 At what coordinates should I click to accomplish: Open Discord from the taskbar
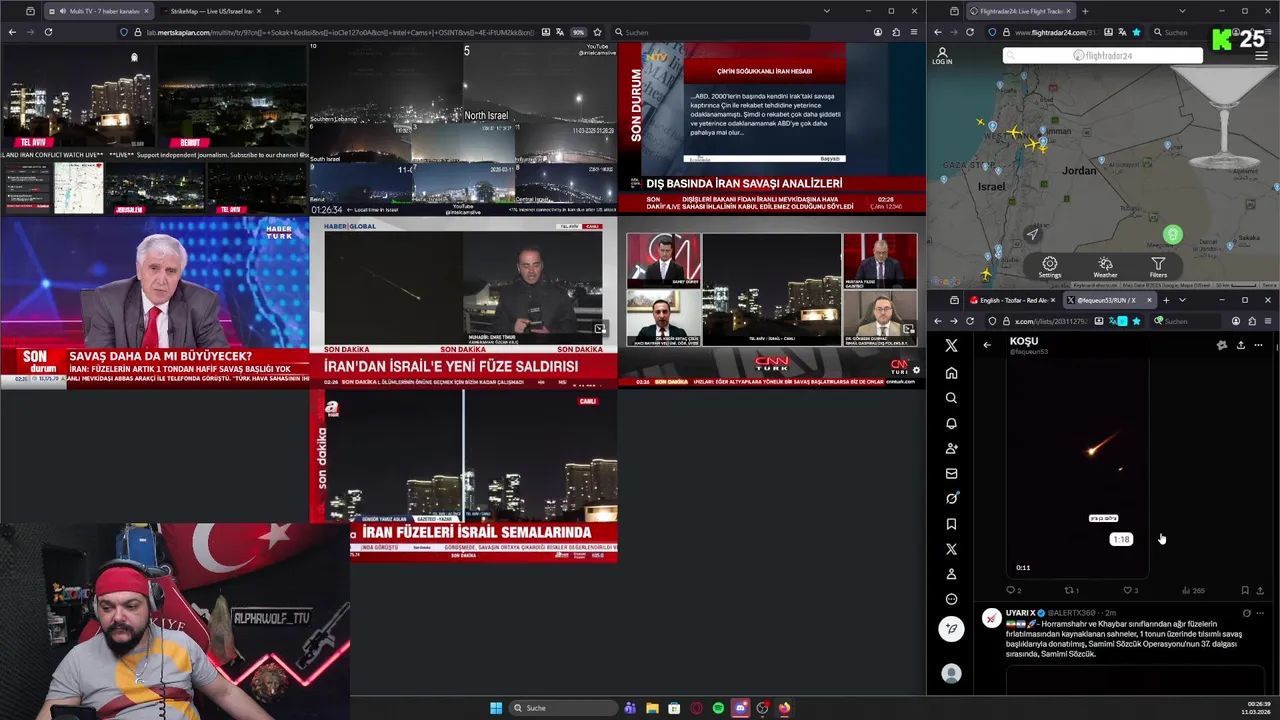[x=740, y=708]
